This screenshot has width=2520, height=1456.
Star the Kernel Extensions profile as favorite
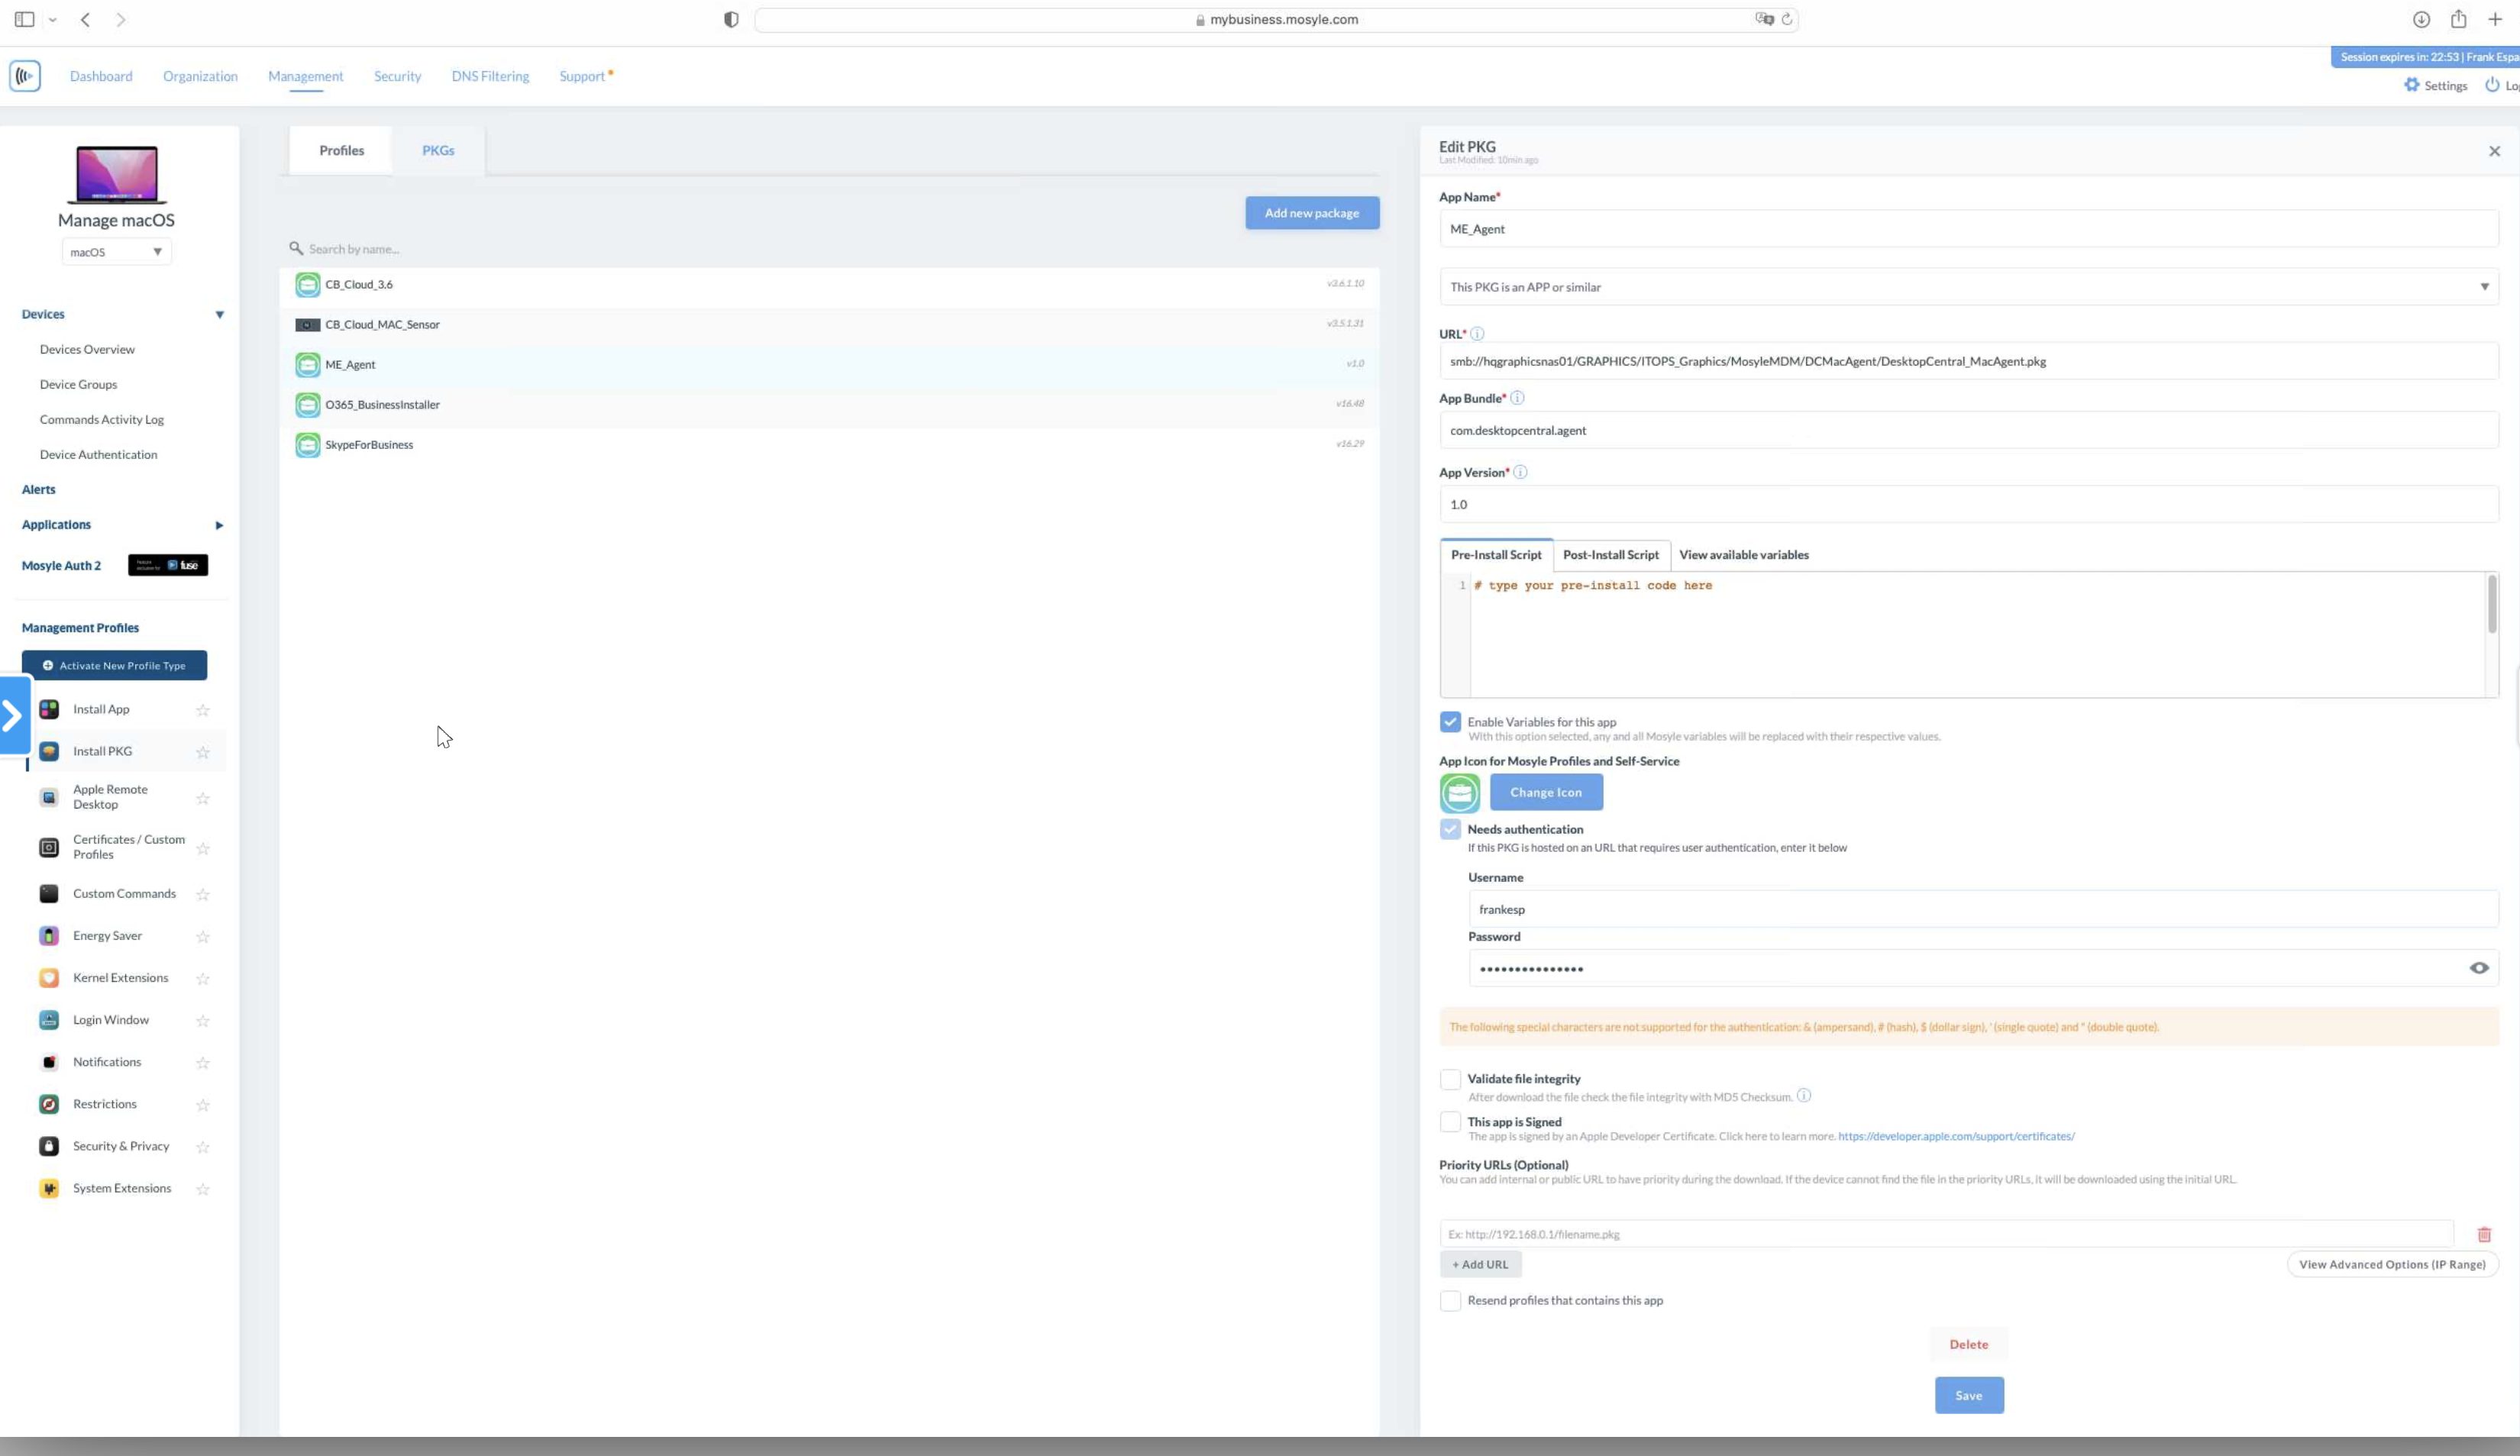click(x=203, y=979)
